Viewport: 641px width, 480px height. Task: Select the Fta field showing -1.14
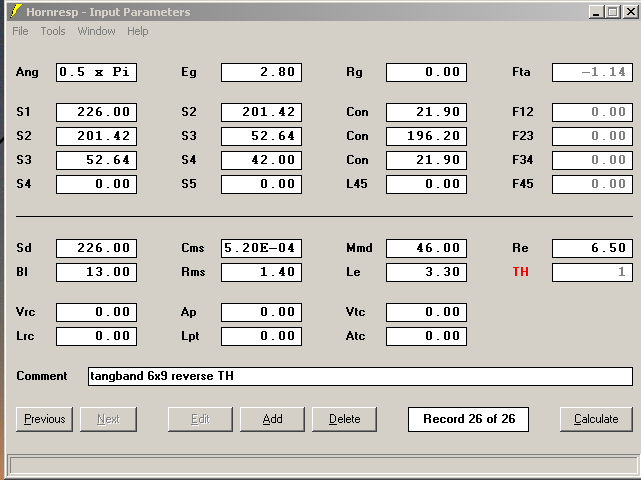[592, 72]
